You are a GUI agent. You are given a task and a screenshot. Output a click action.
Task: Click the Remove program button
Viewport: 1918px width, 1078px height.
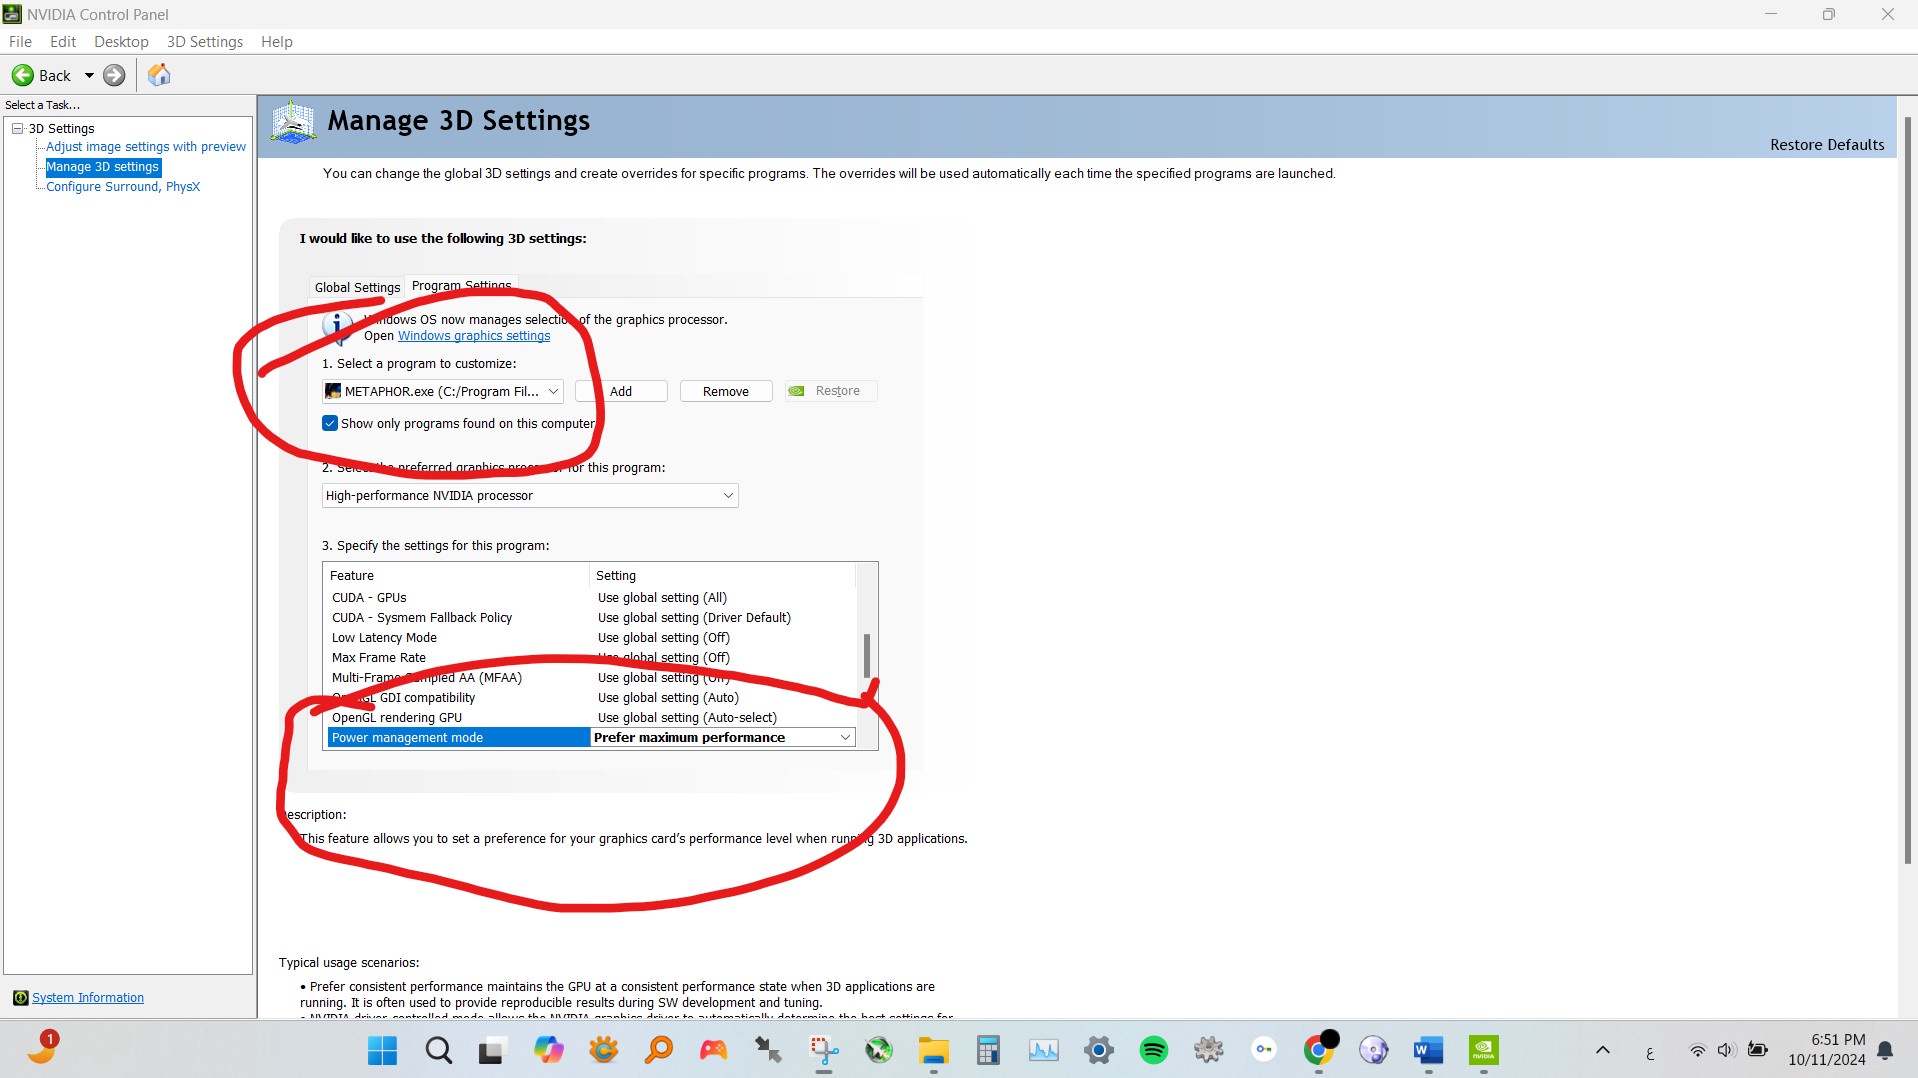tap(726, 391)
